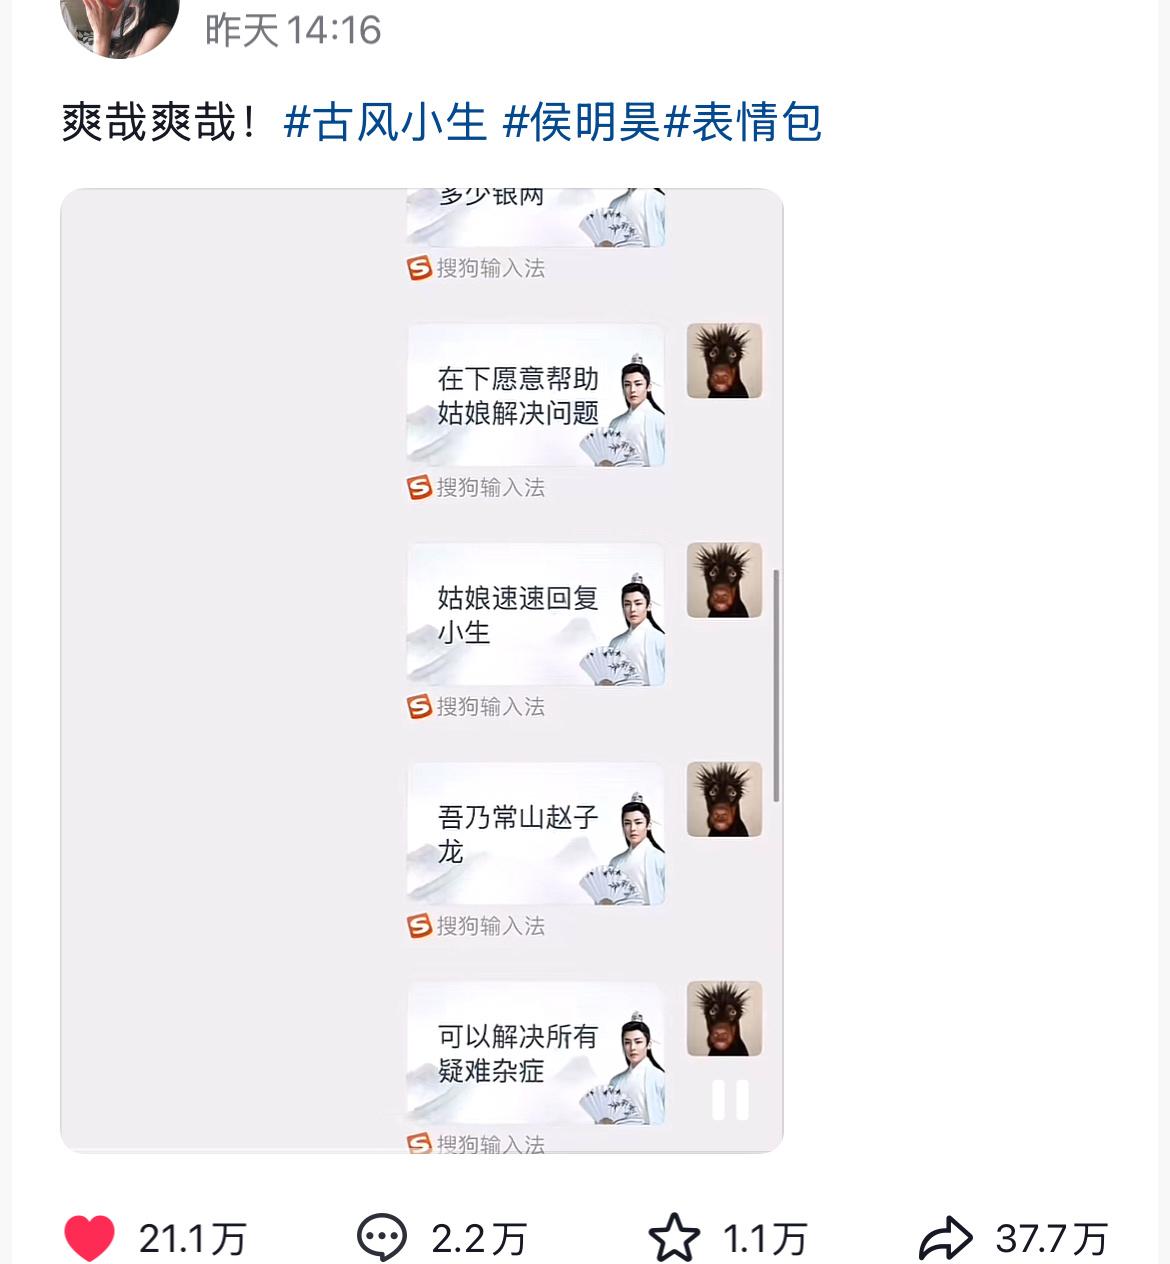Pause the video with the pause button
The width and height of the screenshot is (1170, 1264).
[x=730, y=1100]
